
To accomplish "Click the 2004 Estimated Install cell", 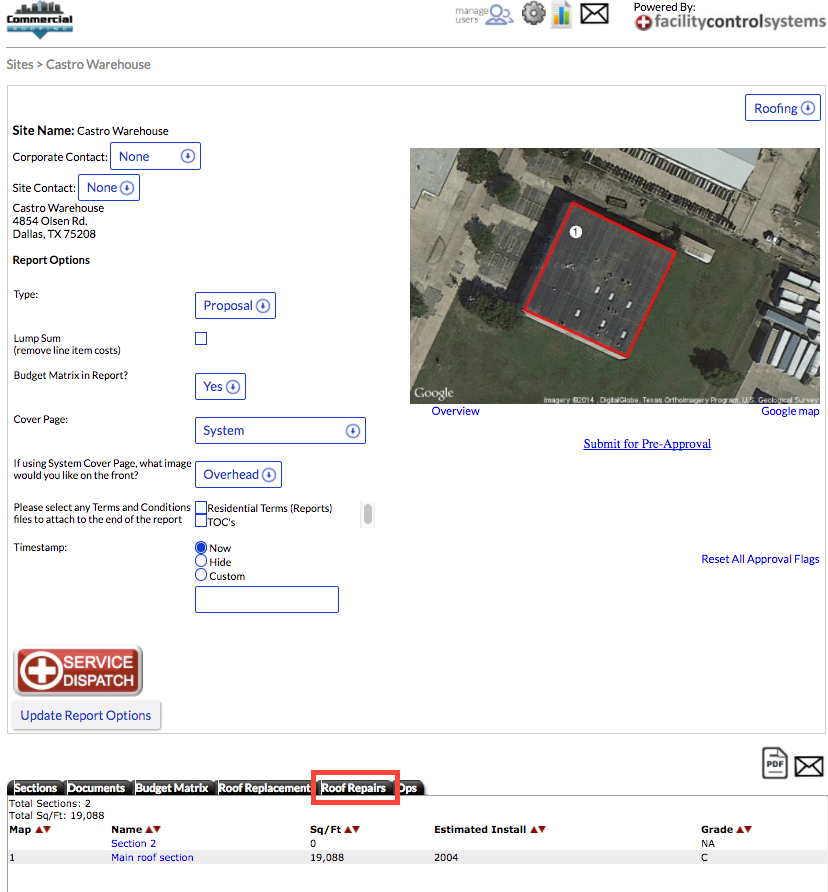I will (x=446, y=857).
